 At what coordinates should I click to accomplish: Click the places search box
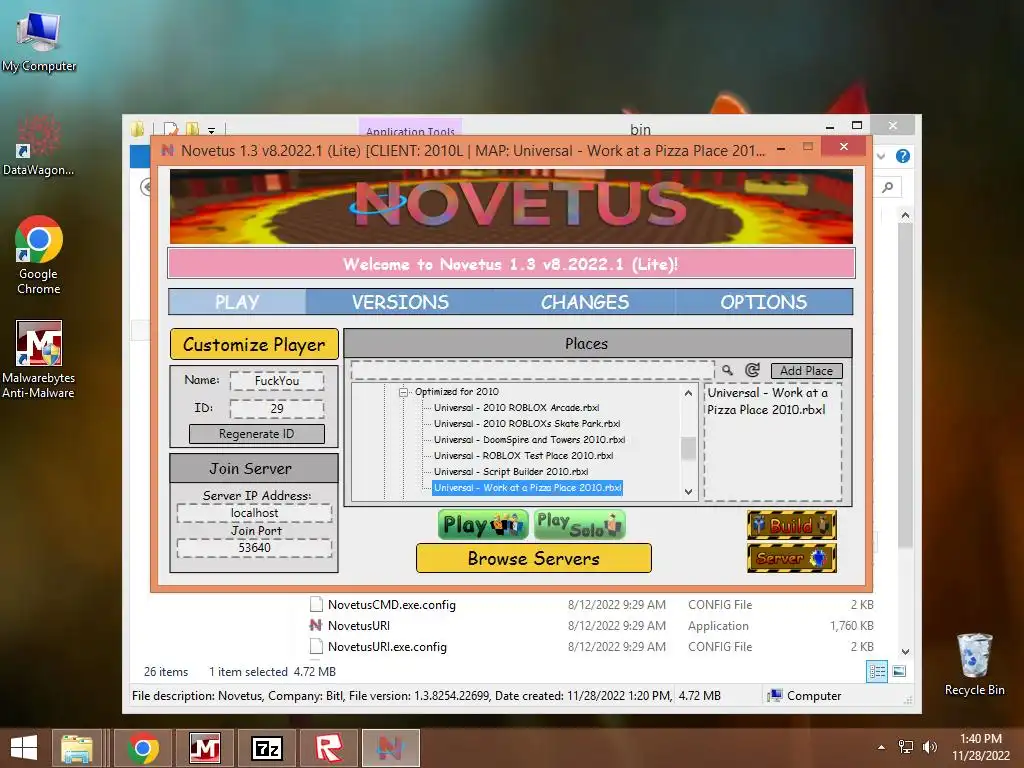tap(532, 370)
